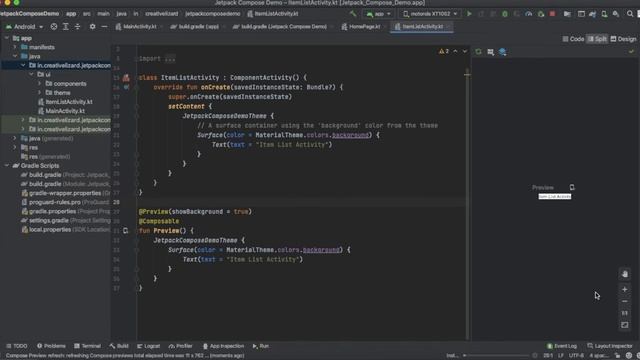This screenshot has height=360, width=640.
Task: Expand the collapsed import block
Action: click(170, 59)
